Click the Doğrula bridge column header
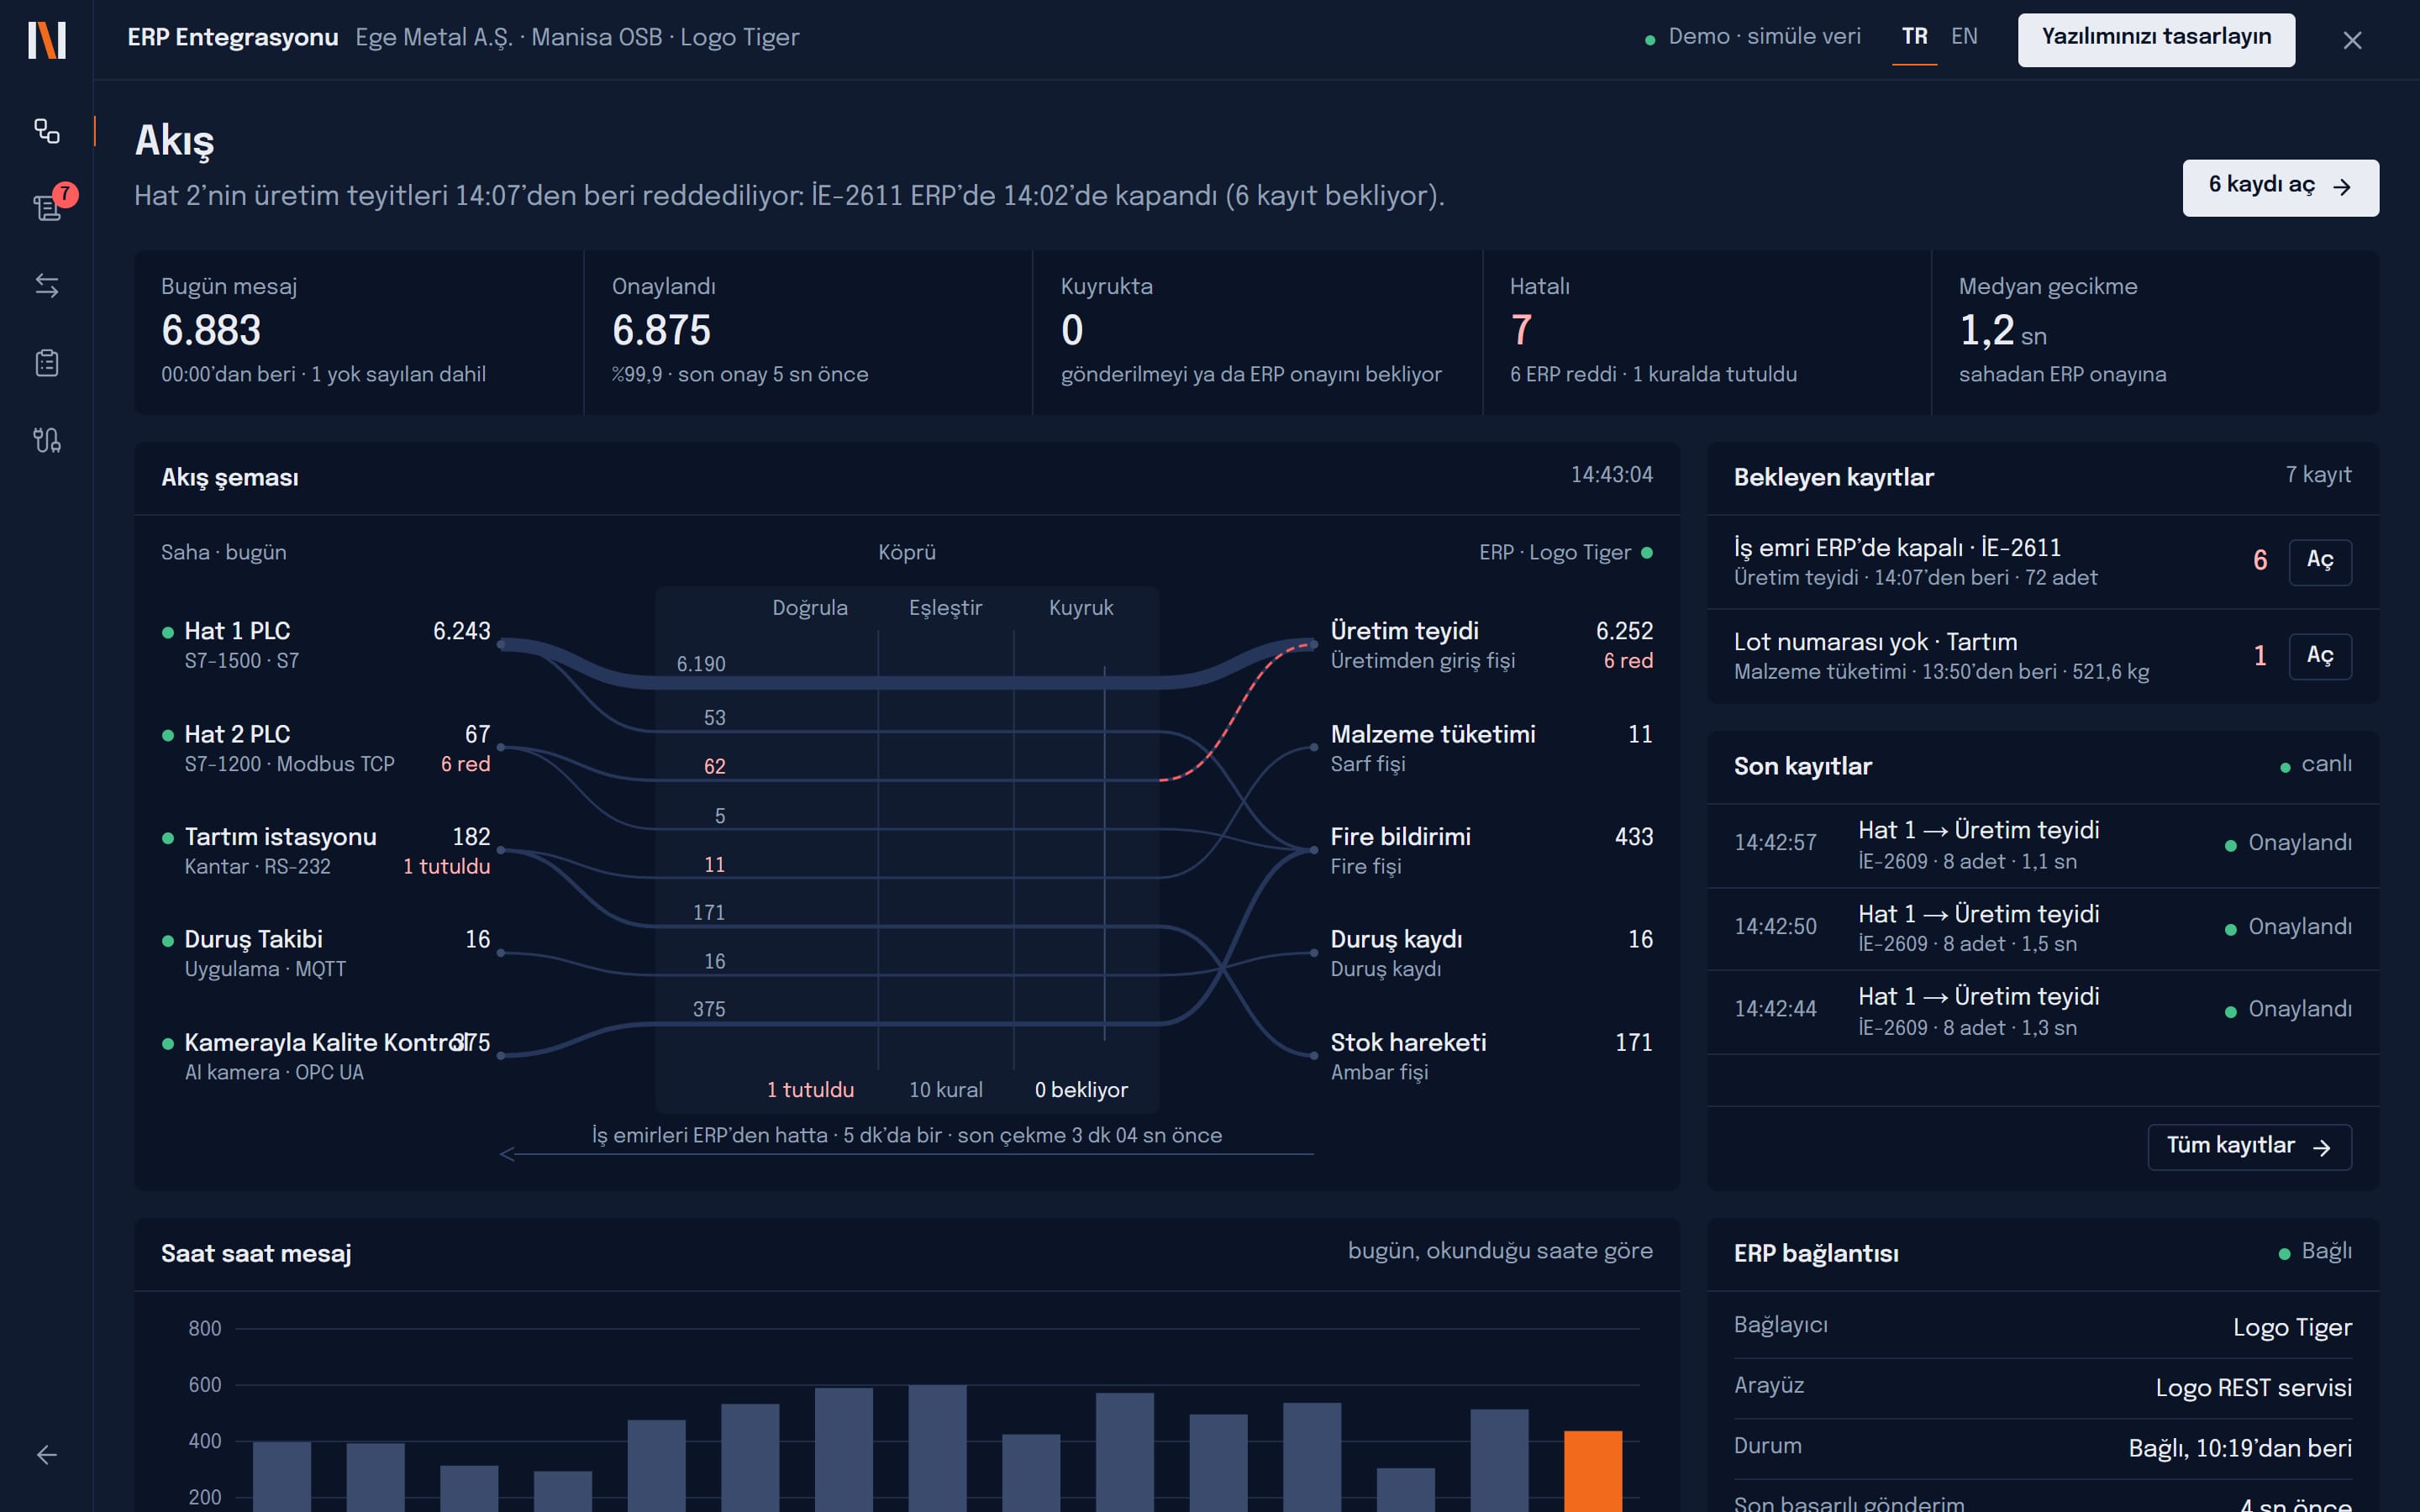 click(810, 608)
